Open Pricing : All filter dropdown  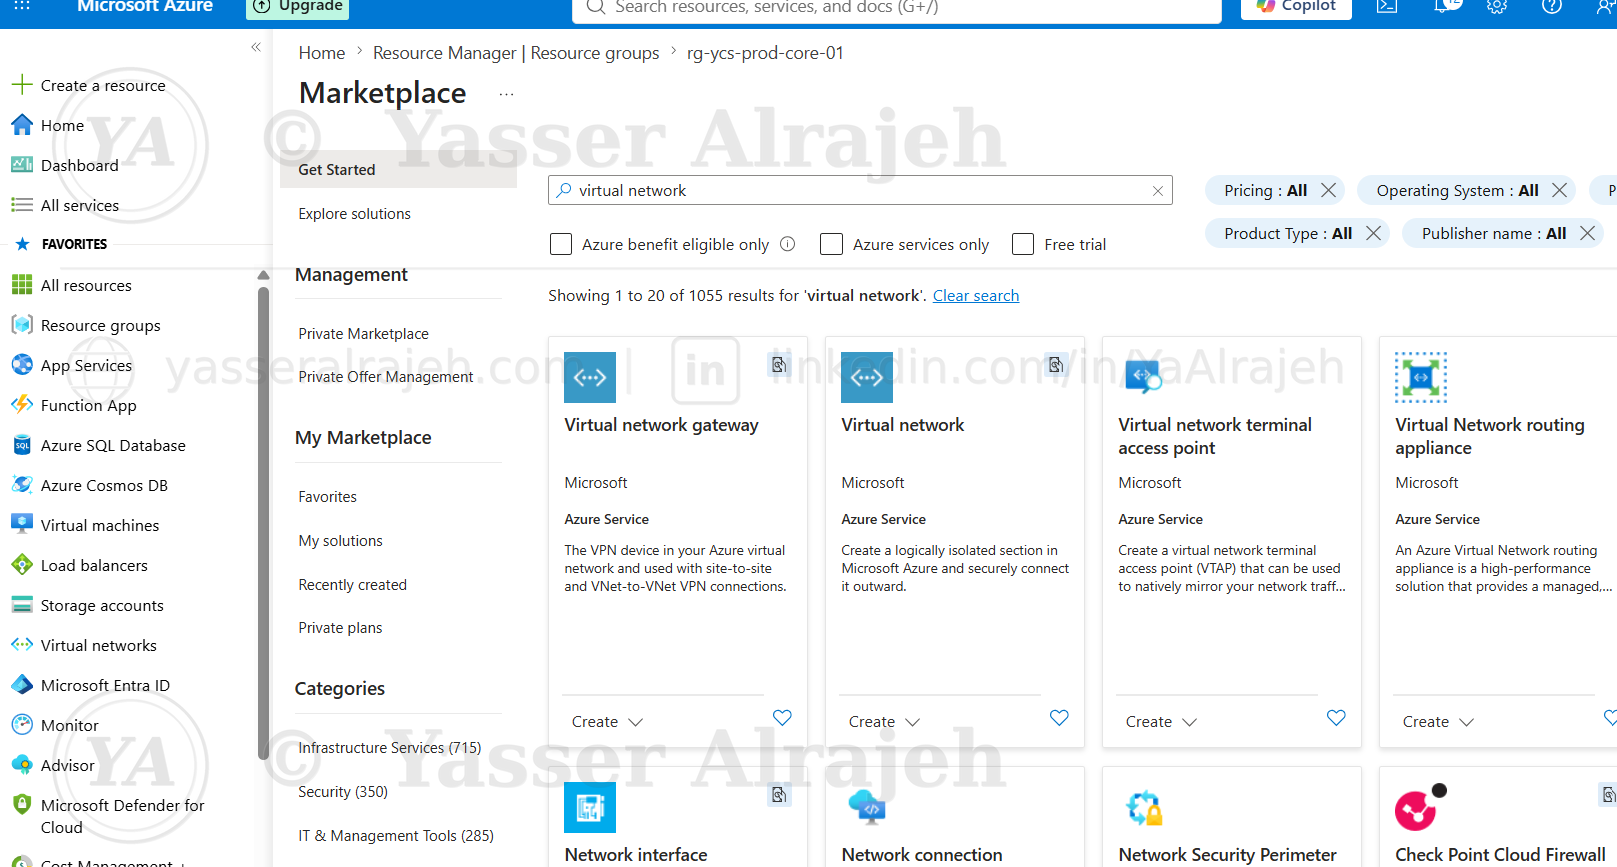pos(1265,190)
